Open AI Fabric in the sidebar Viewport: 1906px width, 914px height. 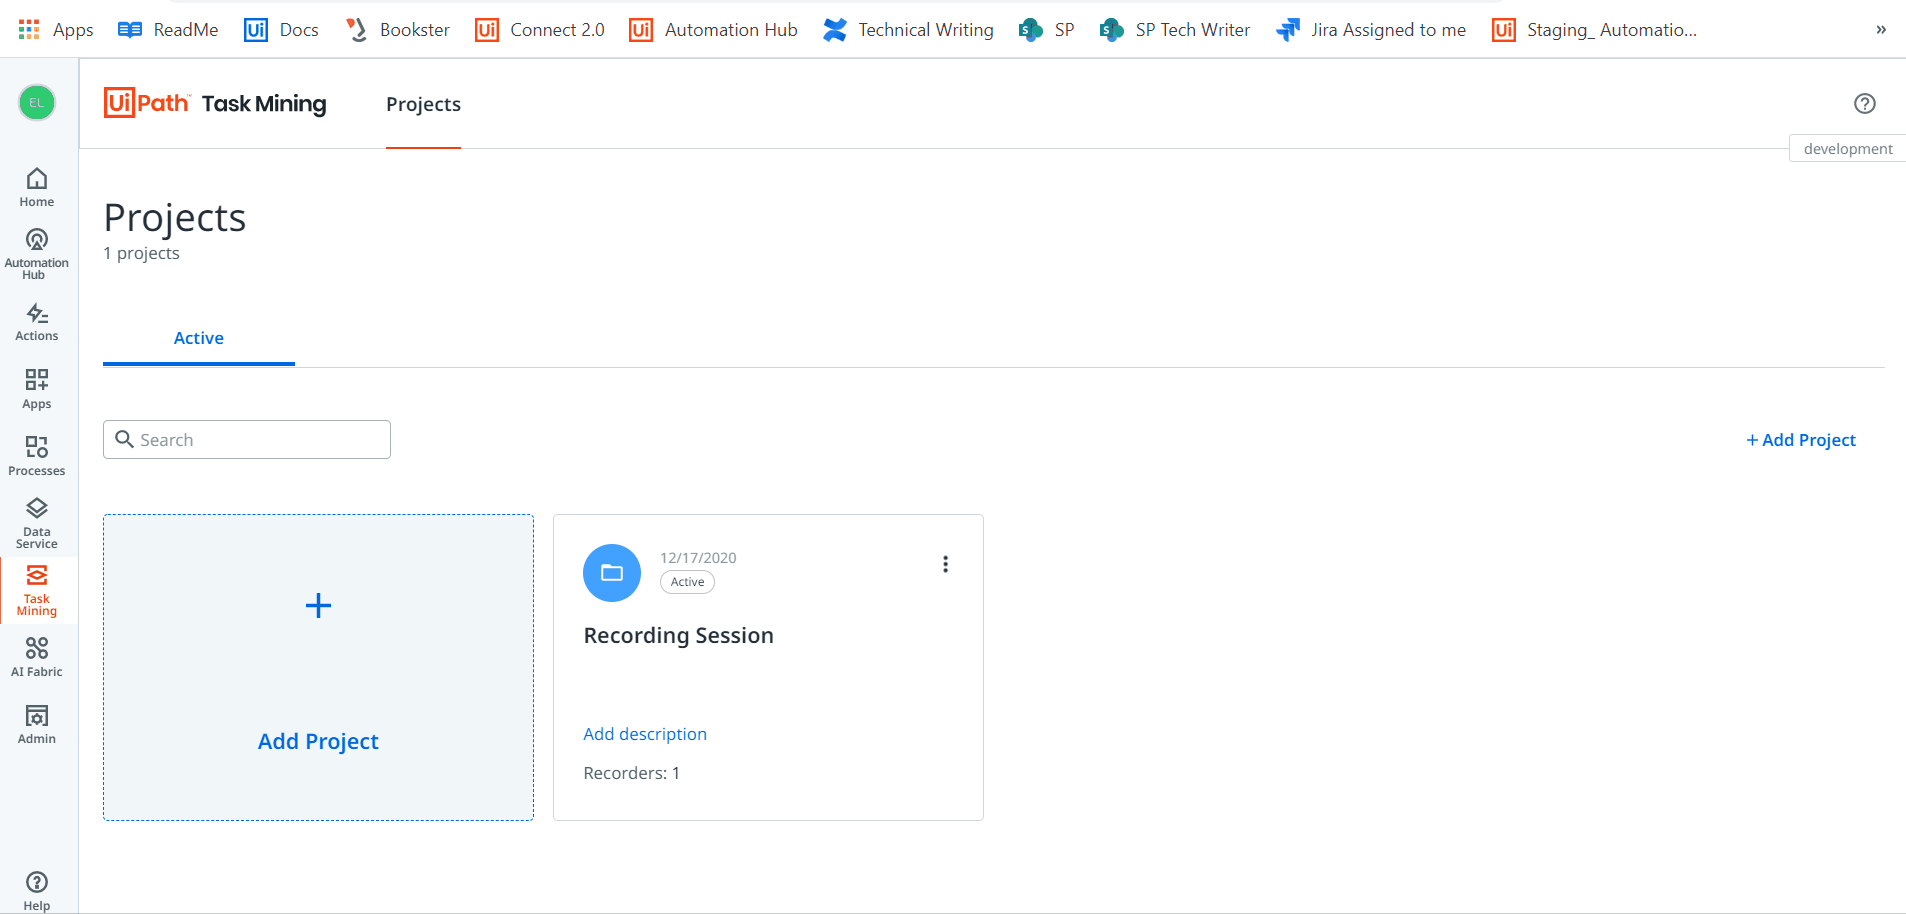[37, 657]
